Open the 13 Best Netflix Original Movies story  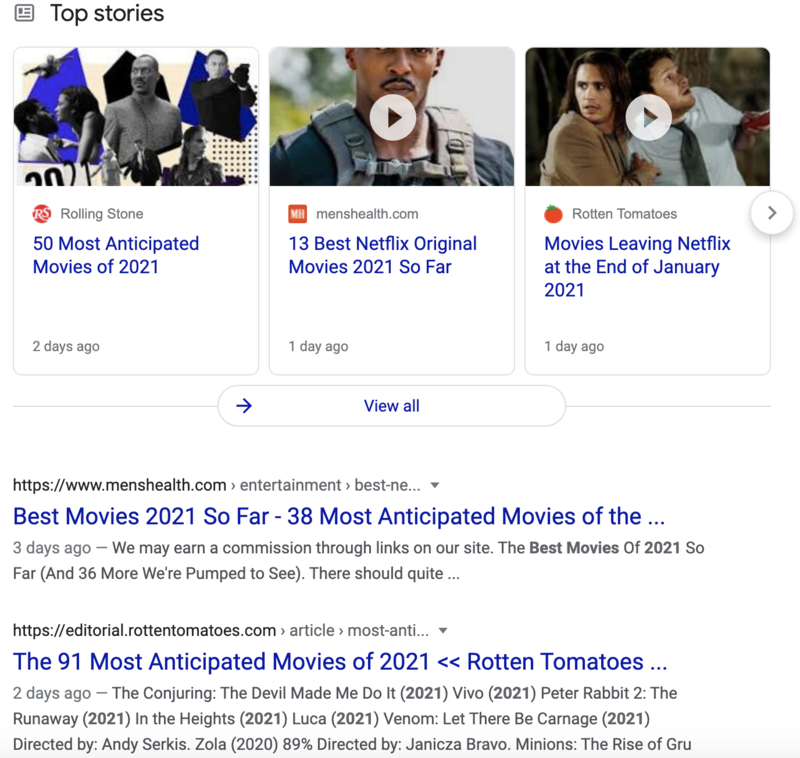[382, 255]
